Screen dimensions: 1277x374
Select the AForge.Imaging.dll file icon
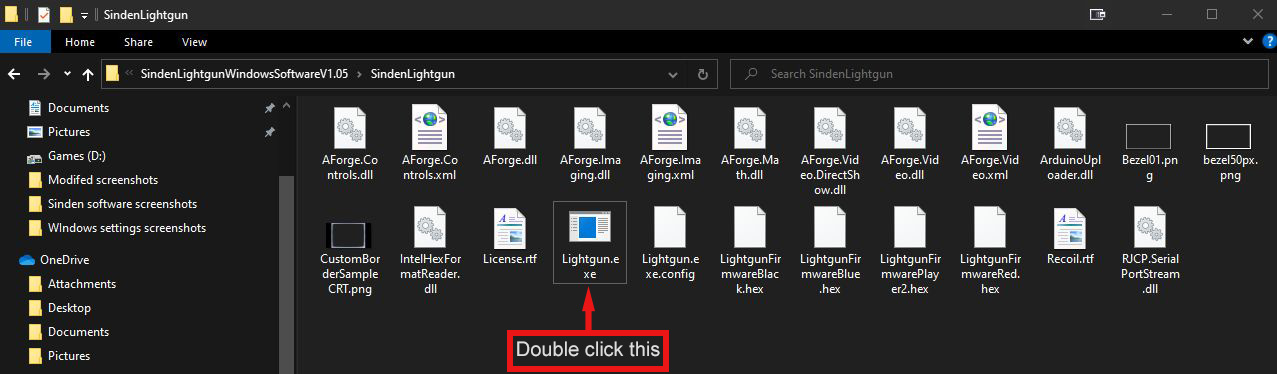click(589, 127)
